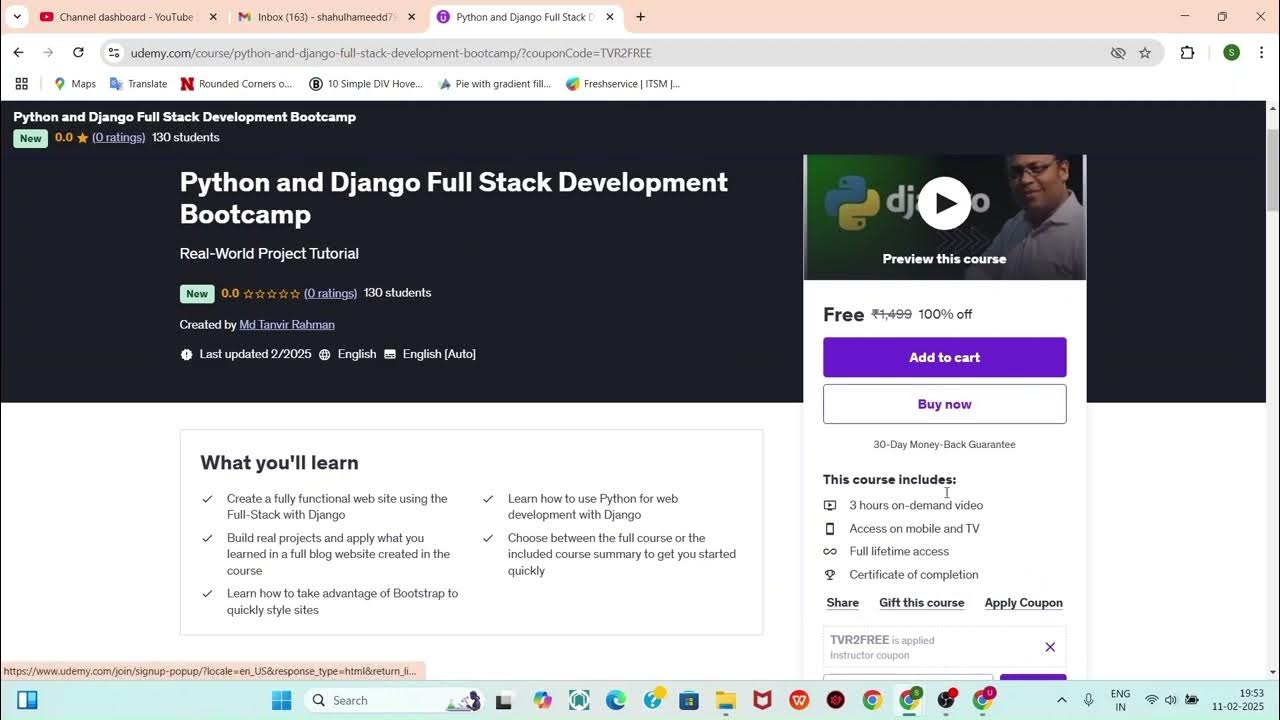Click the Add to cart button
This screenshot has height=720, width=1280.
(x=944, y=357)
